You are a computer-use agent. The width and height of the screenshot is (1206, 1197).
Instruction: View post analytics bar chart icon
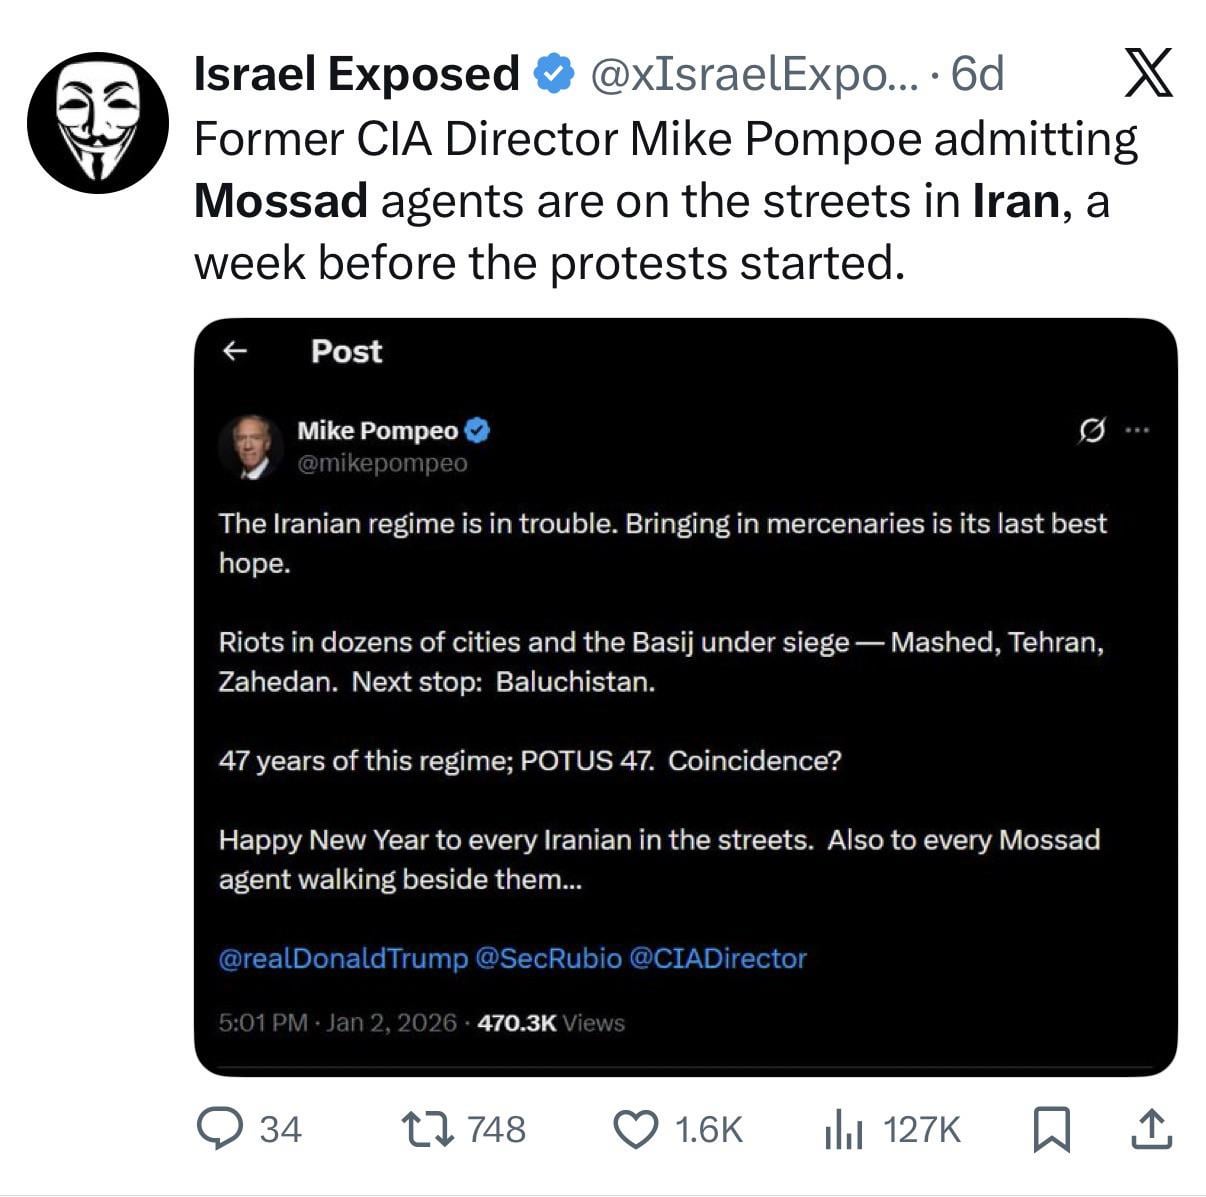click(x=843, y=1131)
